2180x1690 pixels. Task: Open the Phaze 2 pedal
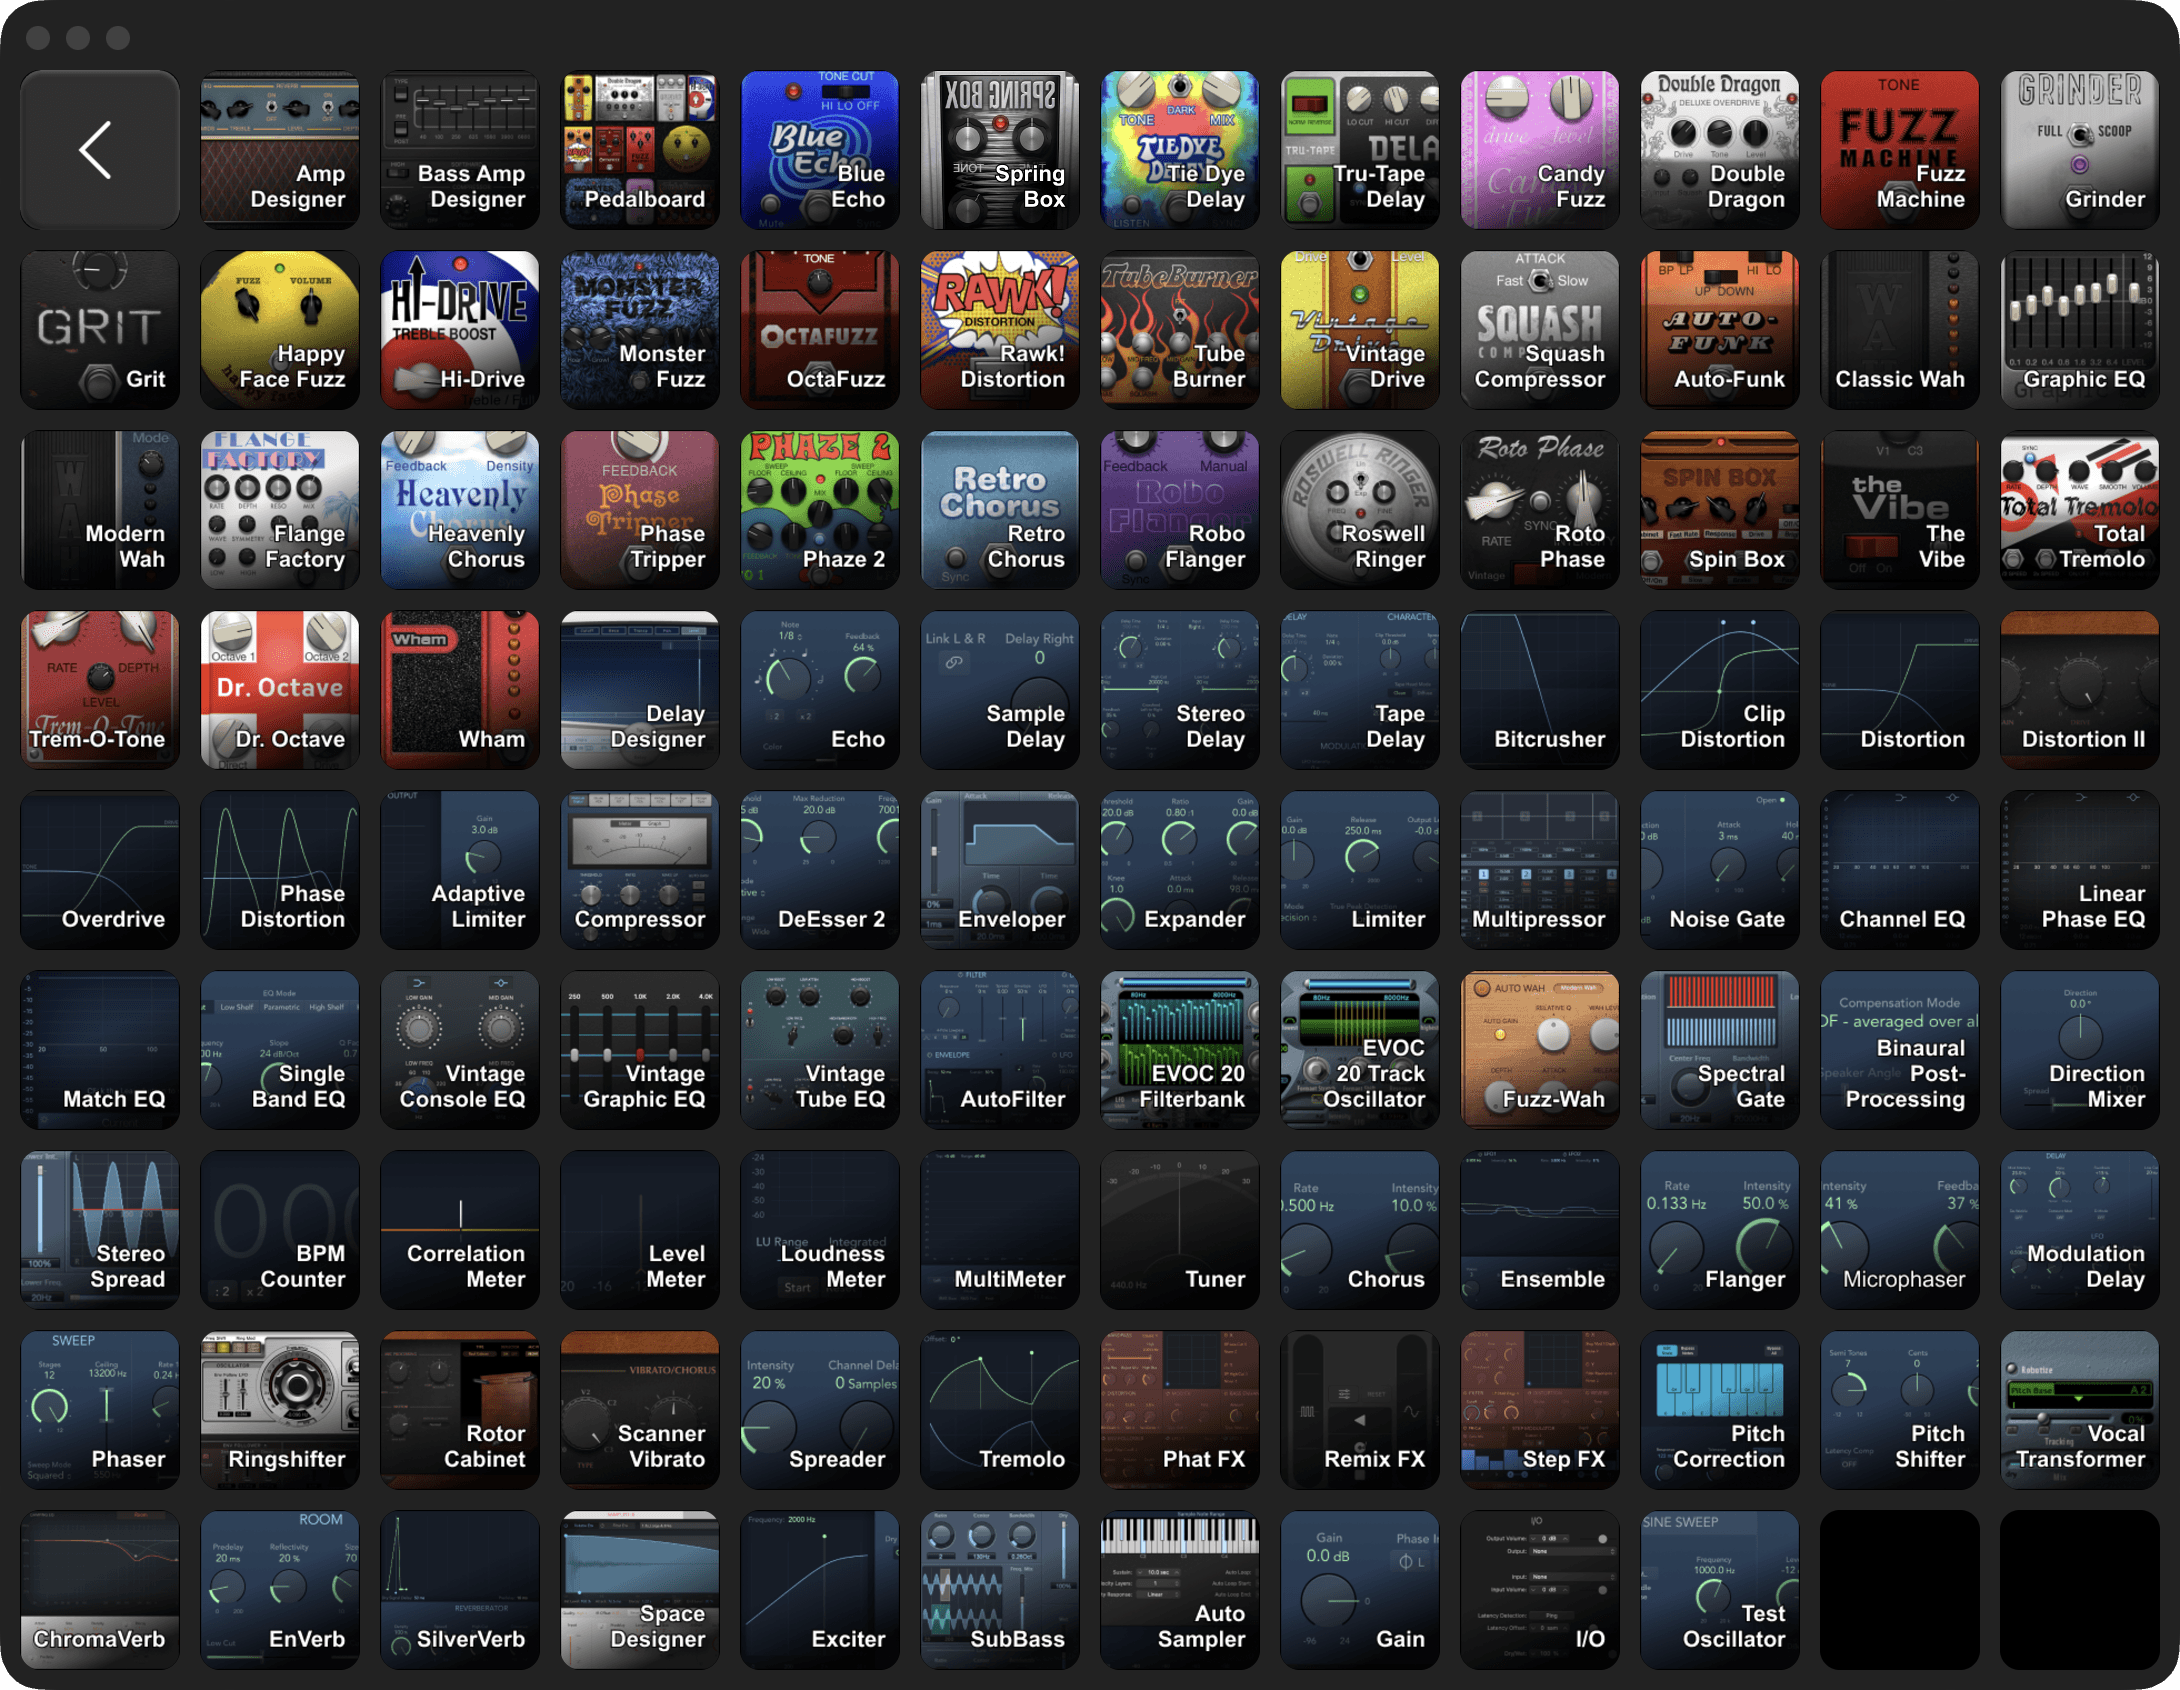coord(820,510)
